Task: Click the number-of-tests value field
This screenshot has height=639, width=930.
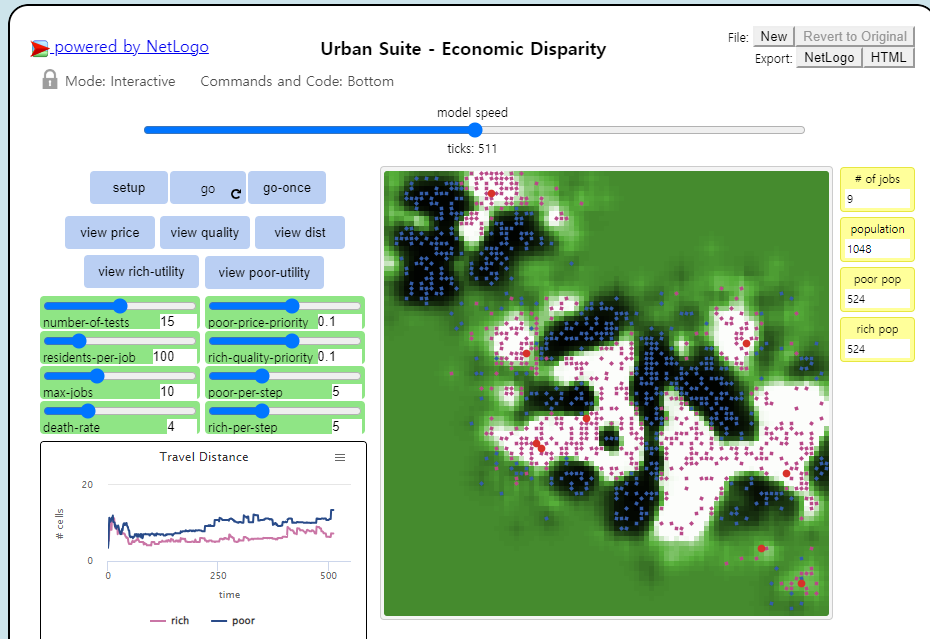Action: coord(178,322)
